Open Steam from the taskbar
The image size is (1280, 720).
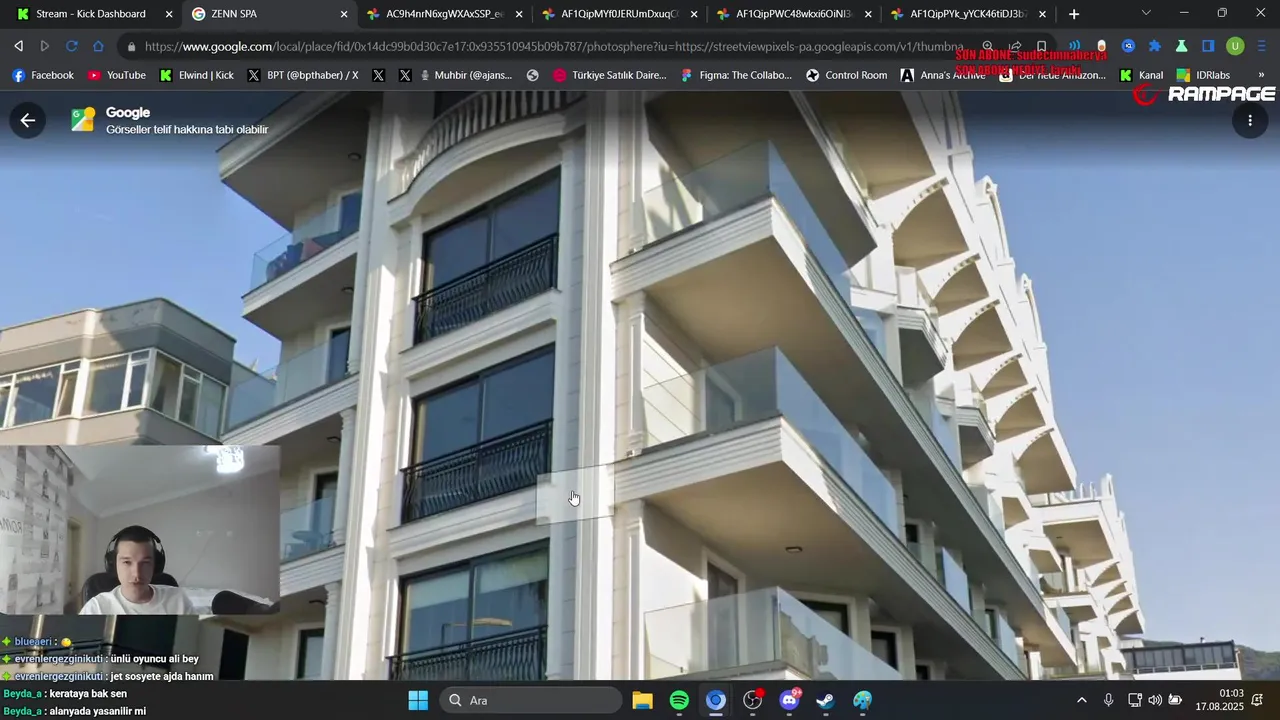(x=826, y=700)
